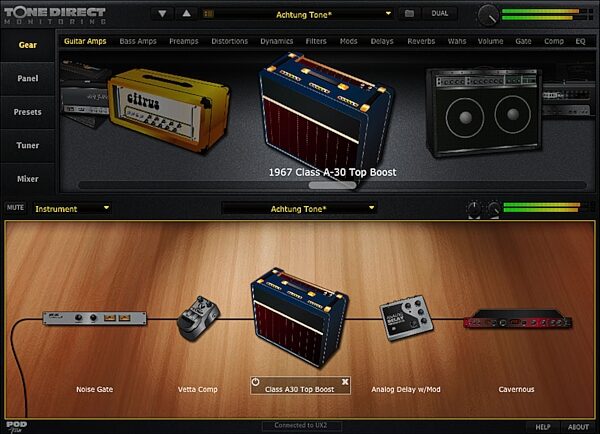Toggle power for Class A30 Top Boost
Screen dimensions: 600x434
click(255, 382)
